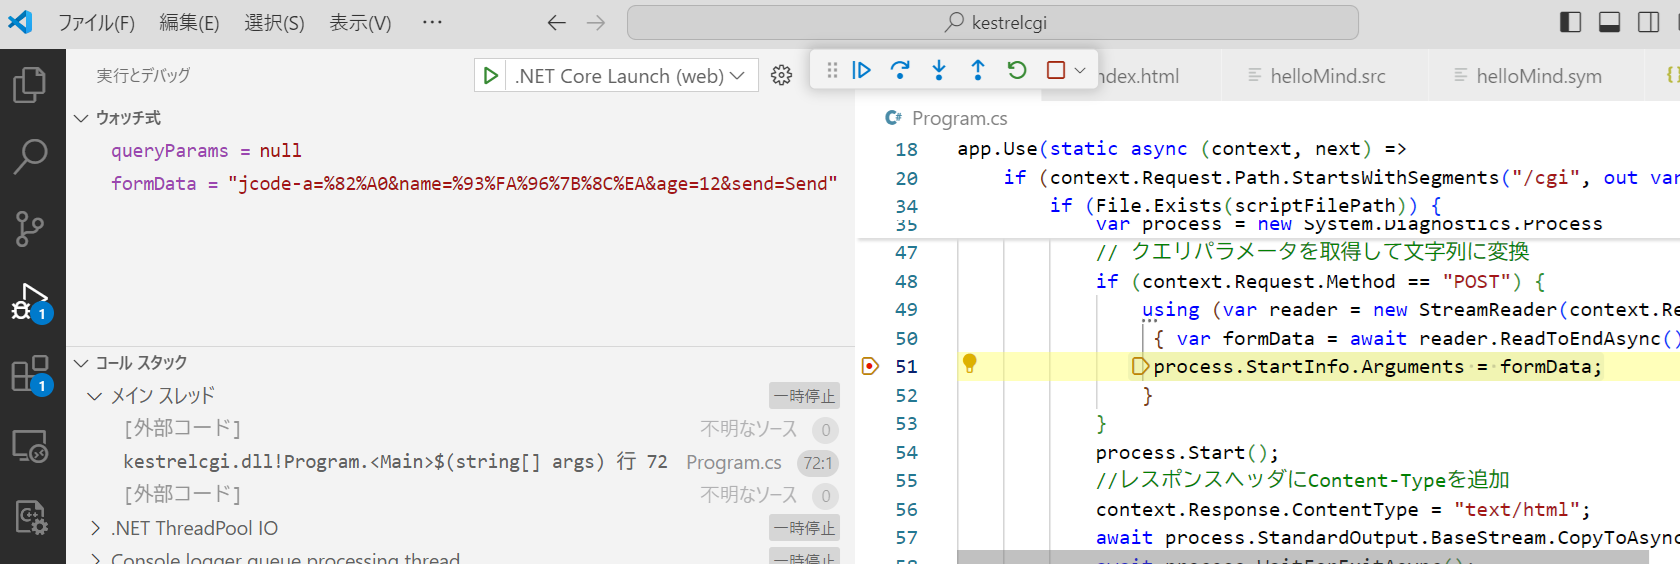Step Over in the debug toolbar
The image size is (1680, 564).
(x=900, y=70)
